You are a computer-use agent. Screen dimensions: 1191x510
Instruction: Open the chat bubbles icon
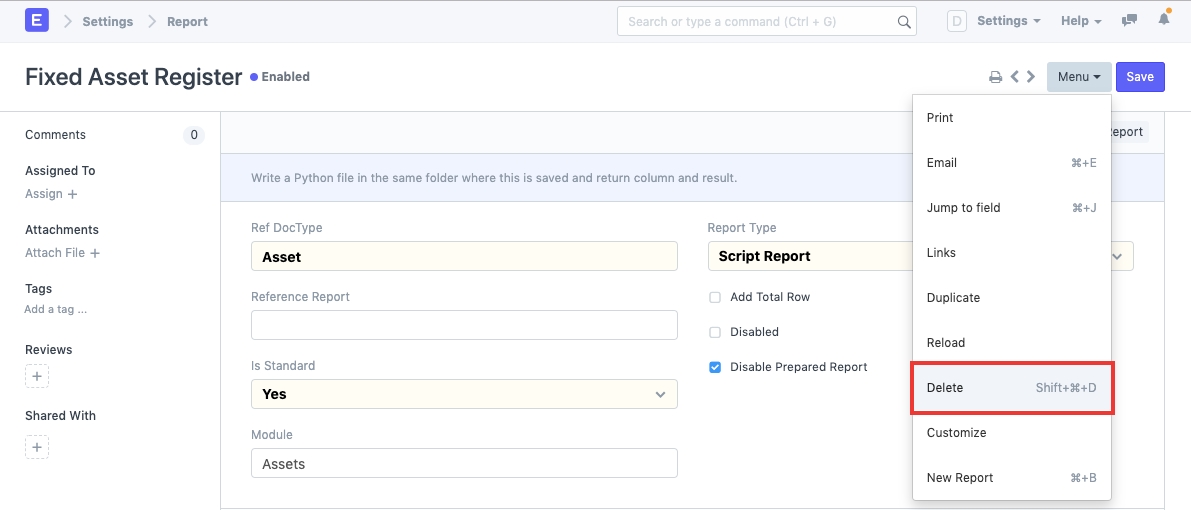(1130, 21)
